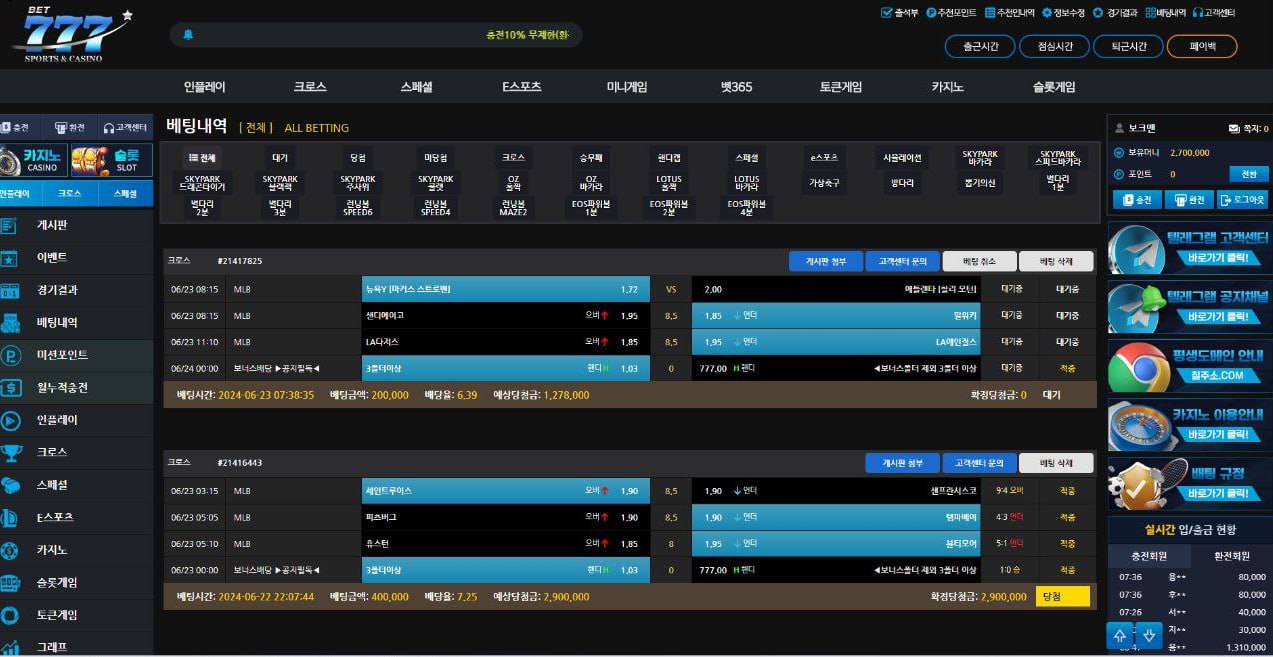
Task: Click the scroll-up arrow button
Action: tap(1120, 635)
